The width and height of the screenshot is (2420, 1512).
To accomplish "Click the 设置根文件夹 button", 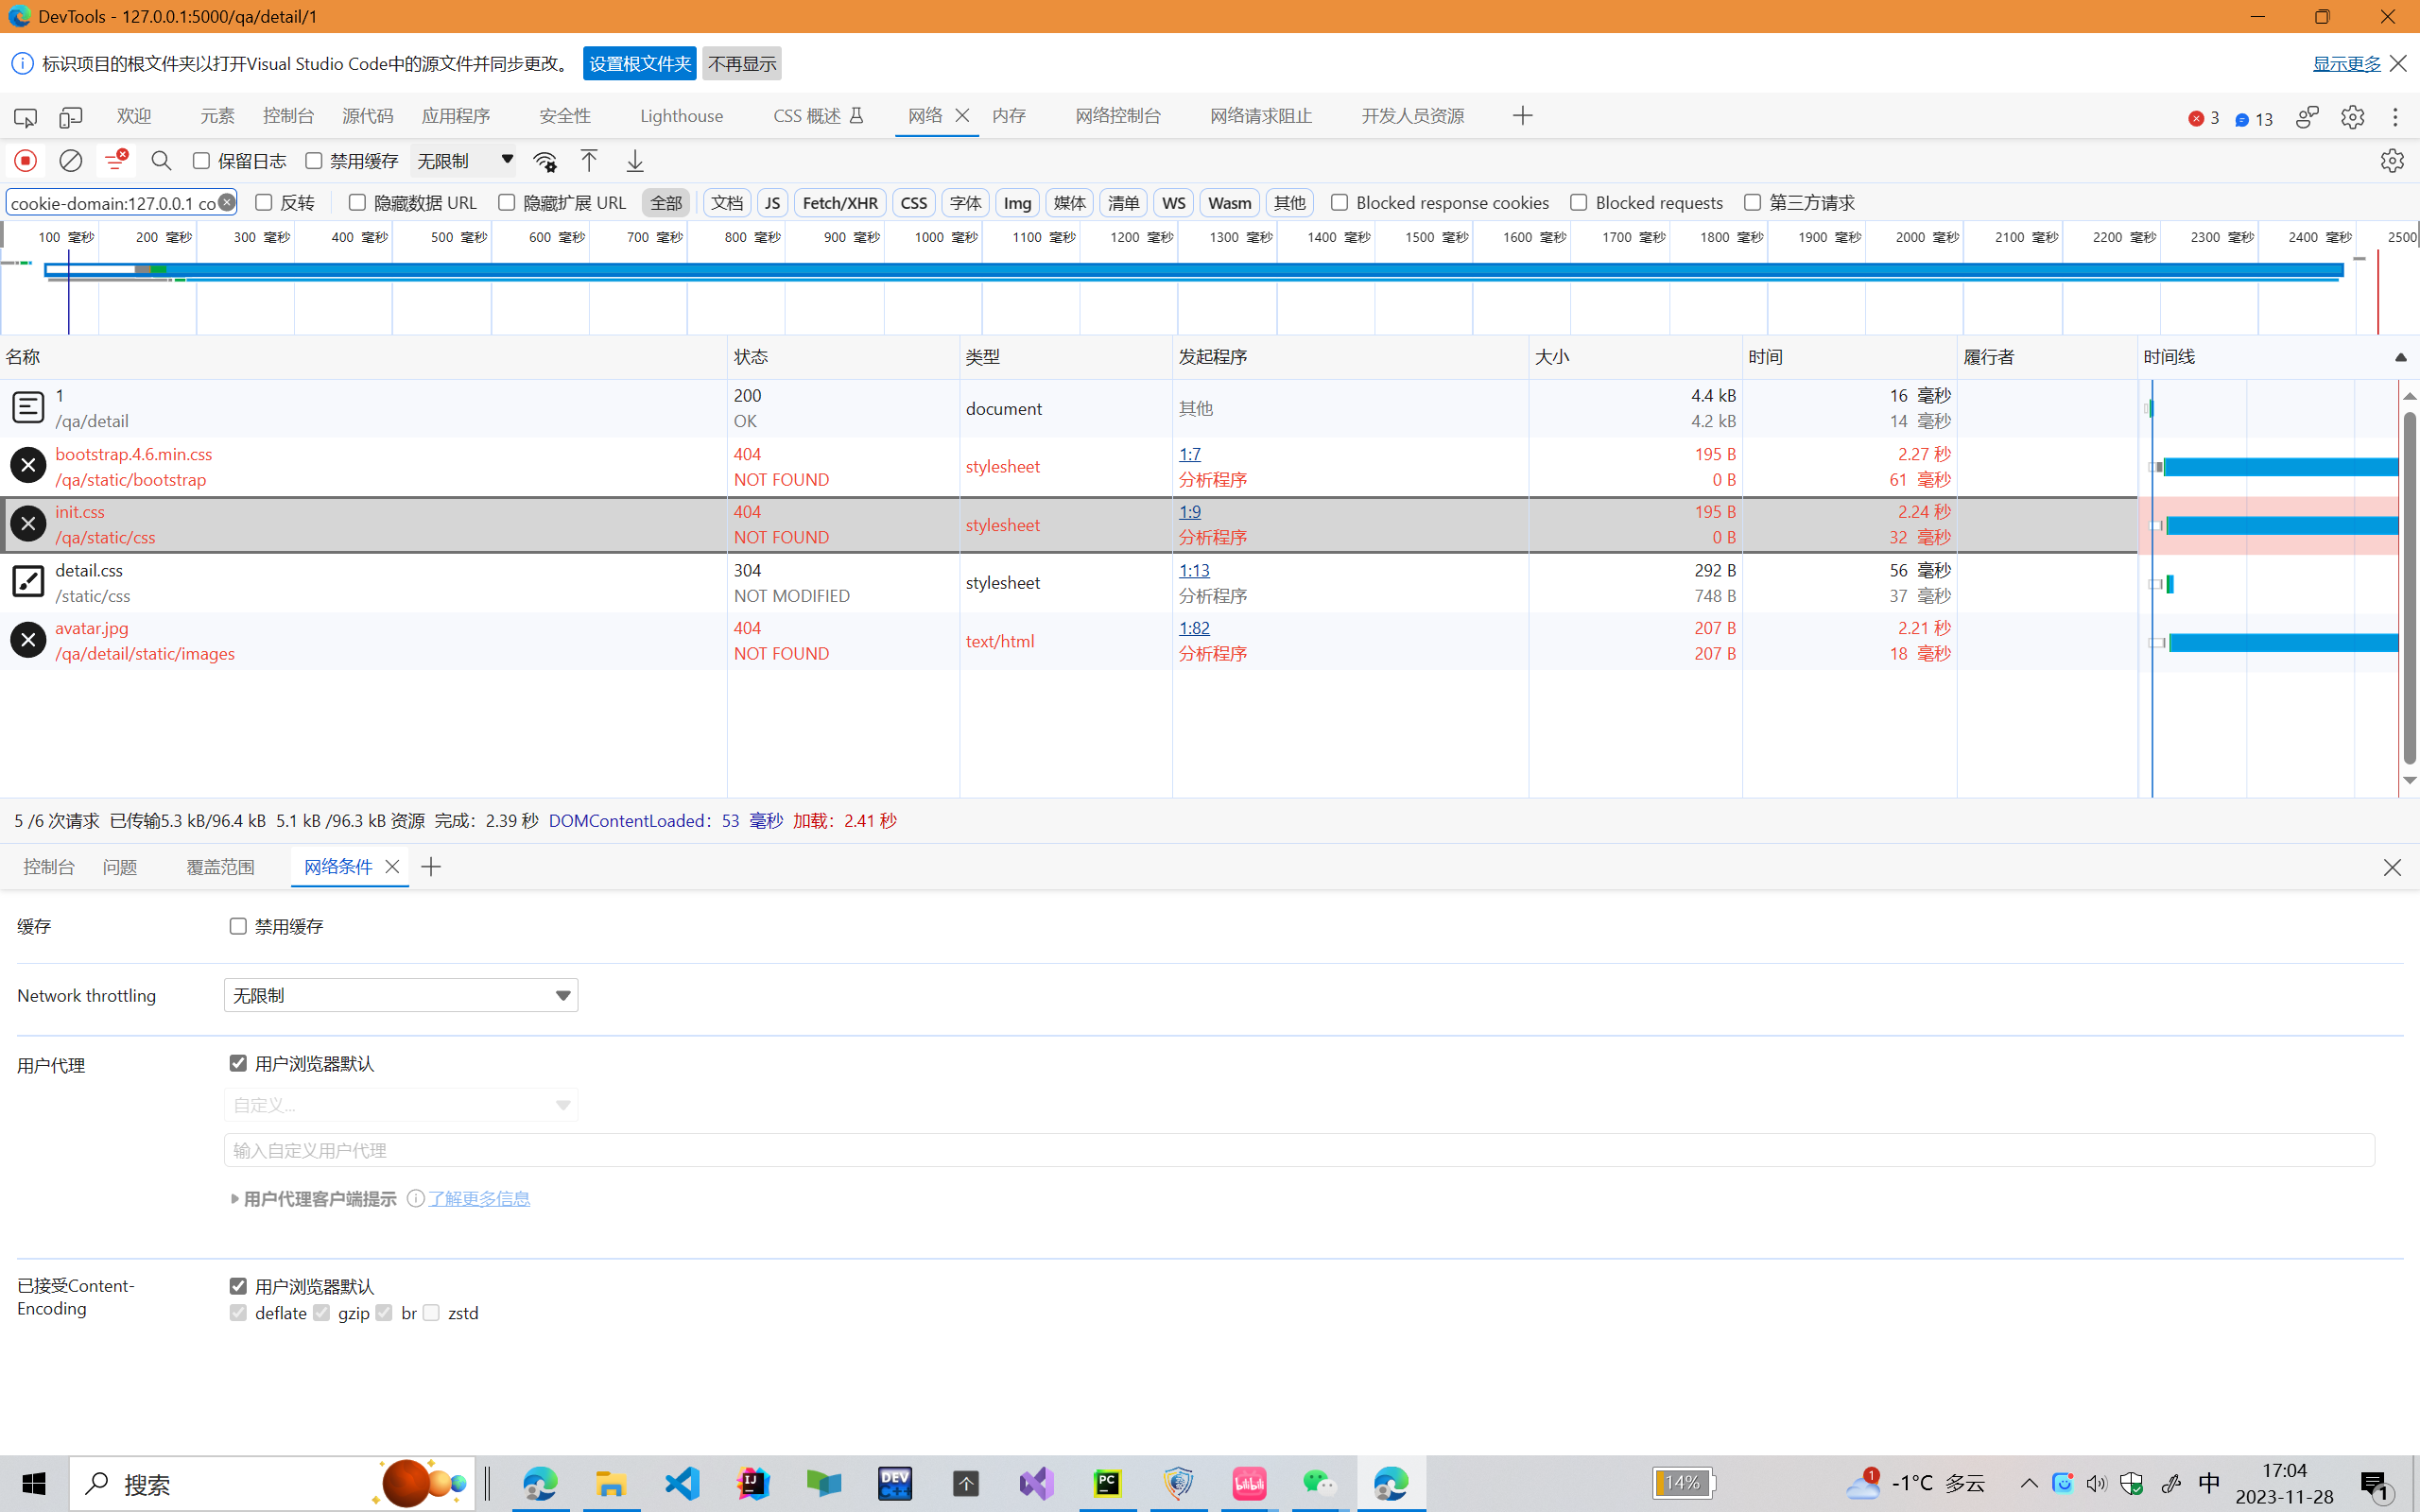I will pyautogui.click(x=639, y=64).
